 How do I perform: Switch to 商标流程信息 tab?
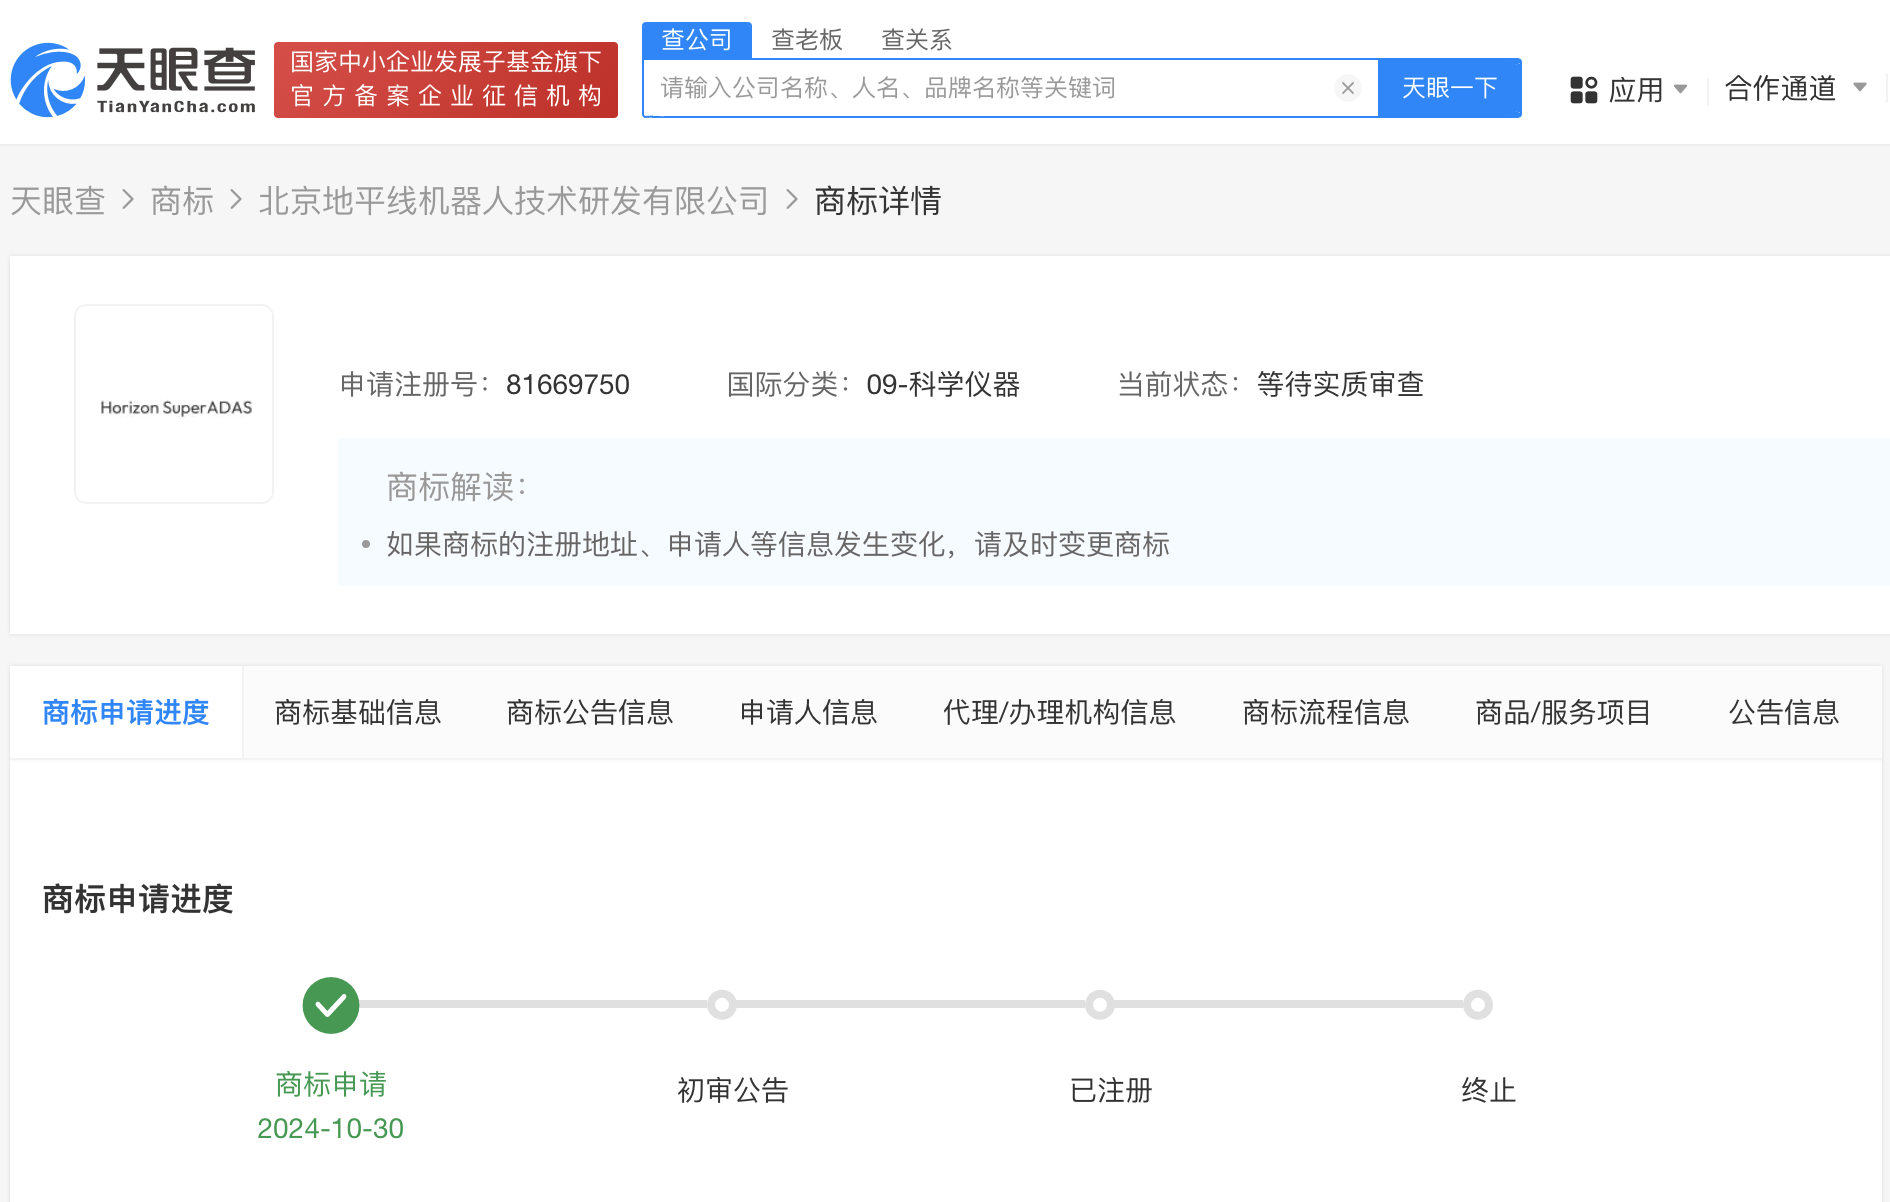pyautogui.click(x=1326, y=712)
